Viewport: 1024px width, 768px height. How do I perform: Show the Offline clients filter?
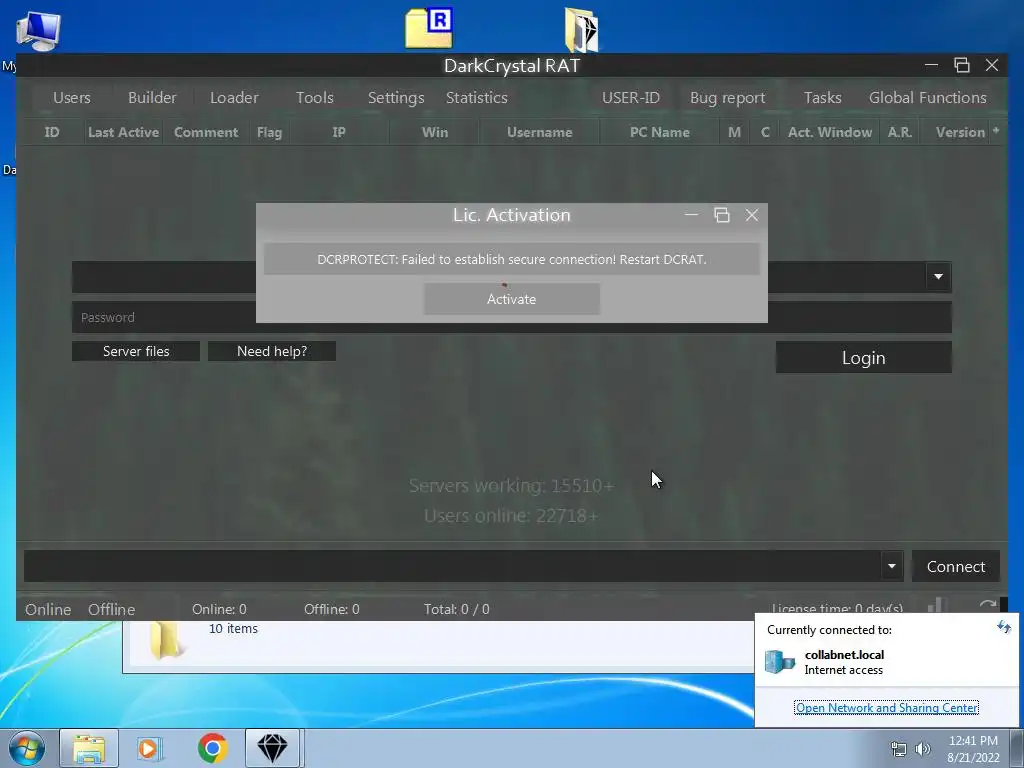click(112, 609)
